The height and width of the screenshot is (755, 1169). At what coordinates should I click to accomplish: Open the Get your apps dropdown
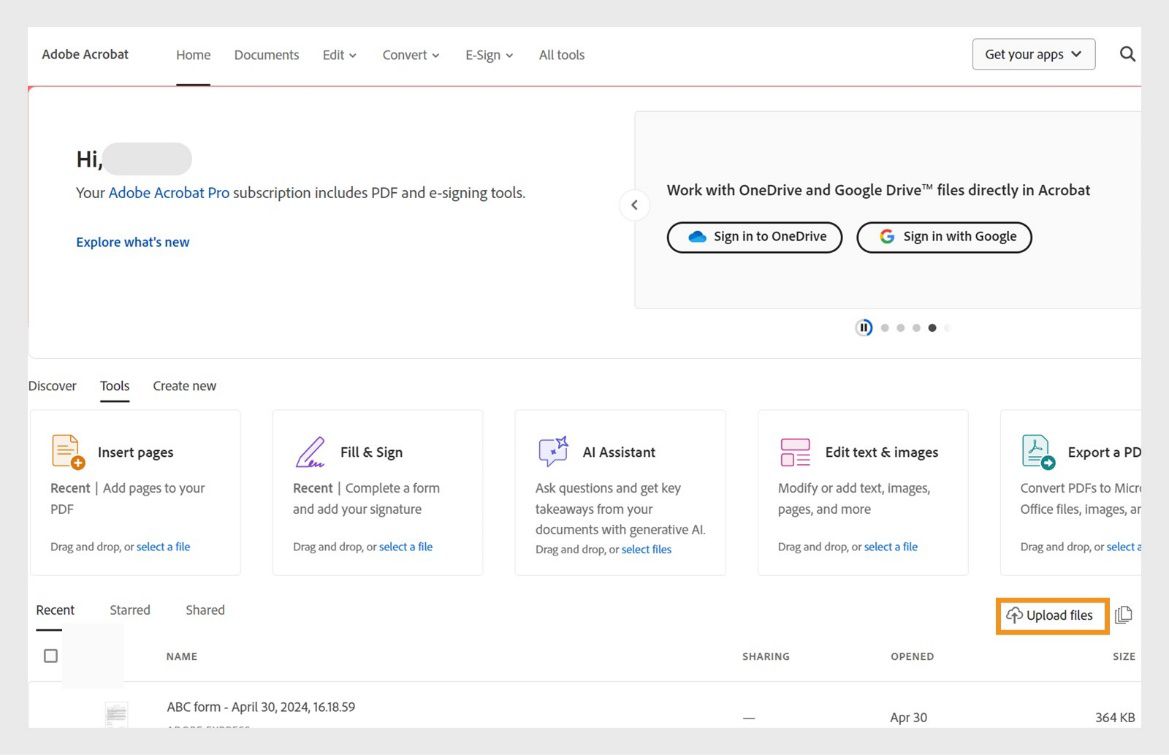click(x=1033, y=54)
